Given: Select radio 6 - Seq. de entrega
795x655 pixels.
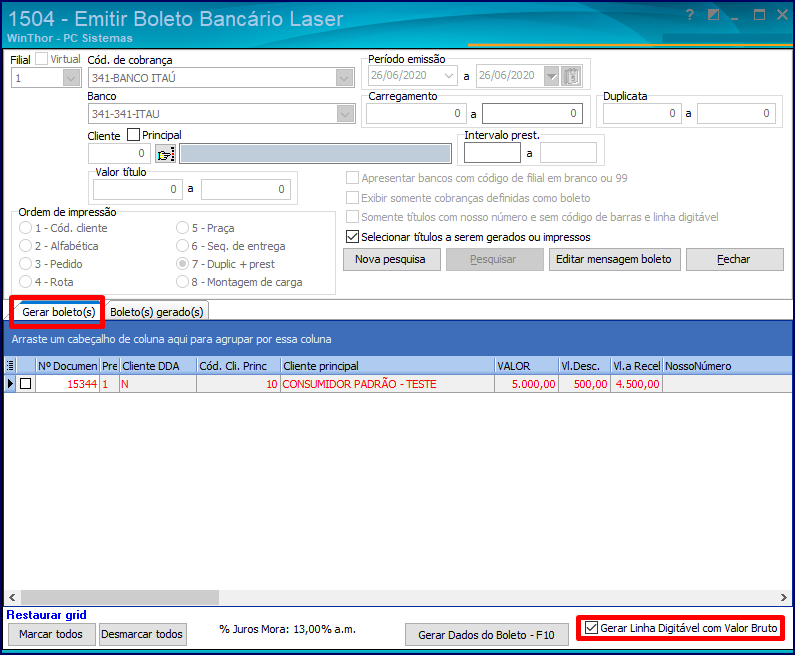Looking at the screenshot, I should click(x=183, y=246).
